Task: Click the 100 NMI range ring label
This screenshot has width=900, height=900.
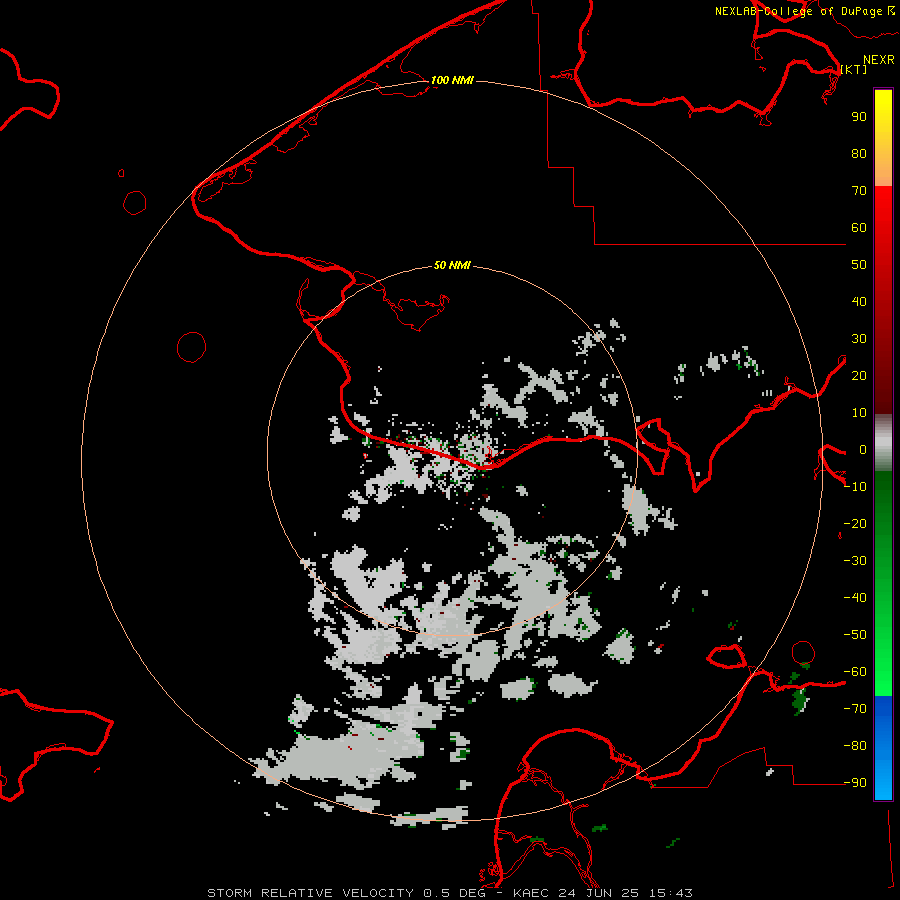Action: pos(452,80)
